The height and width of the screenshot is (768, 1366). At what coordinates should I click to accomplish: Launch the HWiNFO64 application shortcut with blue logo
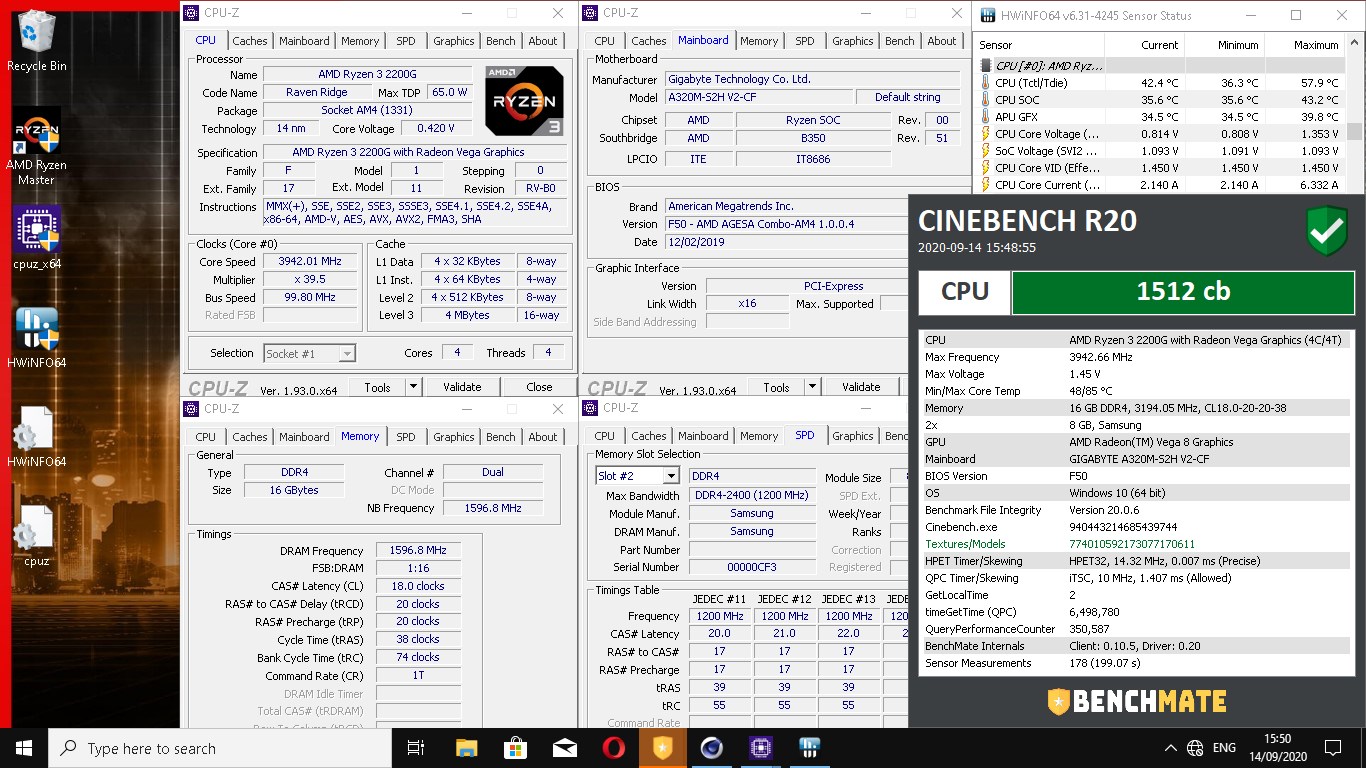click(37, 336)
